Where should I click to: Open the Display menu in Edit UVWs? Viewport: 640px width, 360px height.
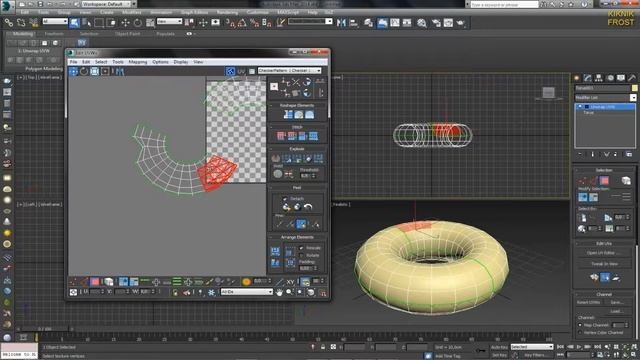coord(181,62)
